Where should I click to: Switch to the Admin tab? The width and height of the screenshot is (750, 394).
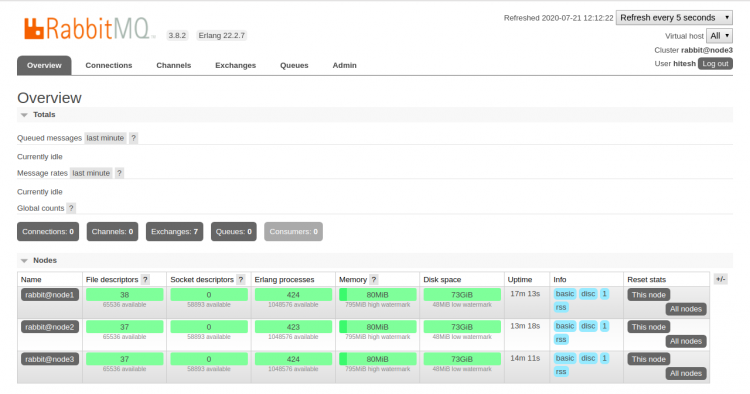click(x=344, y=66)
